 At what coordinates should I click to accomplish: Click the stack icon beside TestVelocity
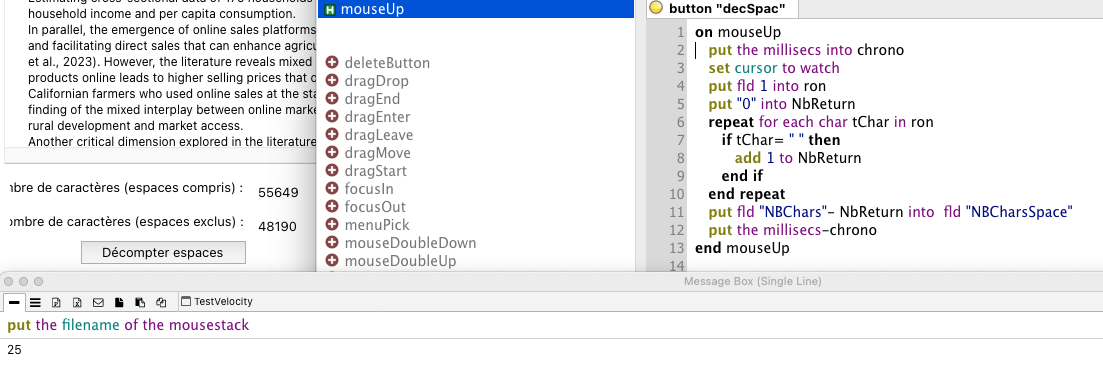(186, 302)
